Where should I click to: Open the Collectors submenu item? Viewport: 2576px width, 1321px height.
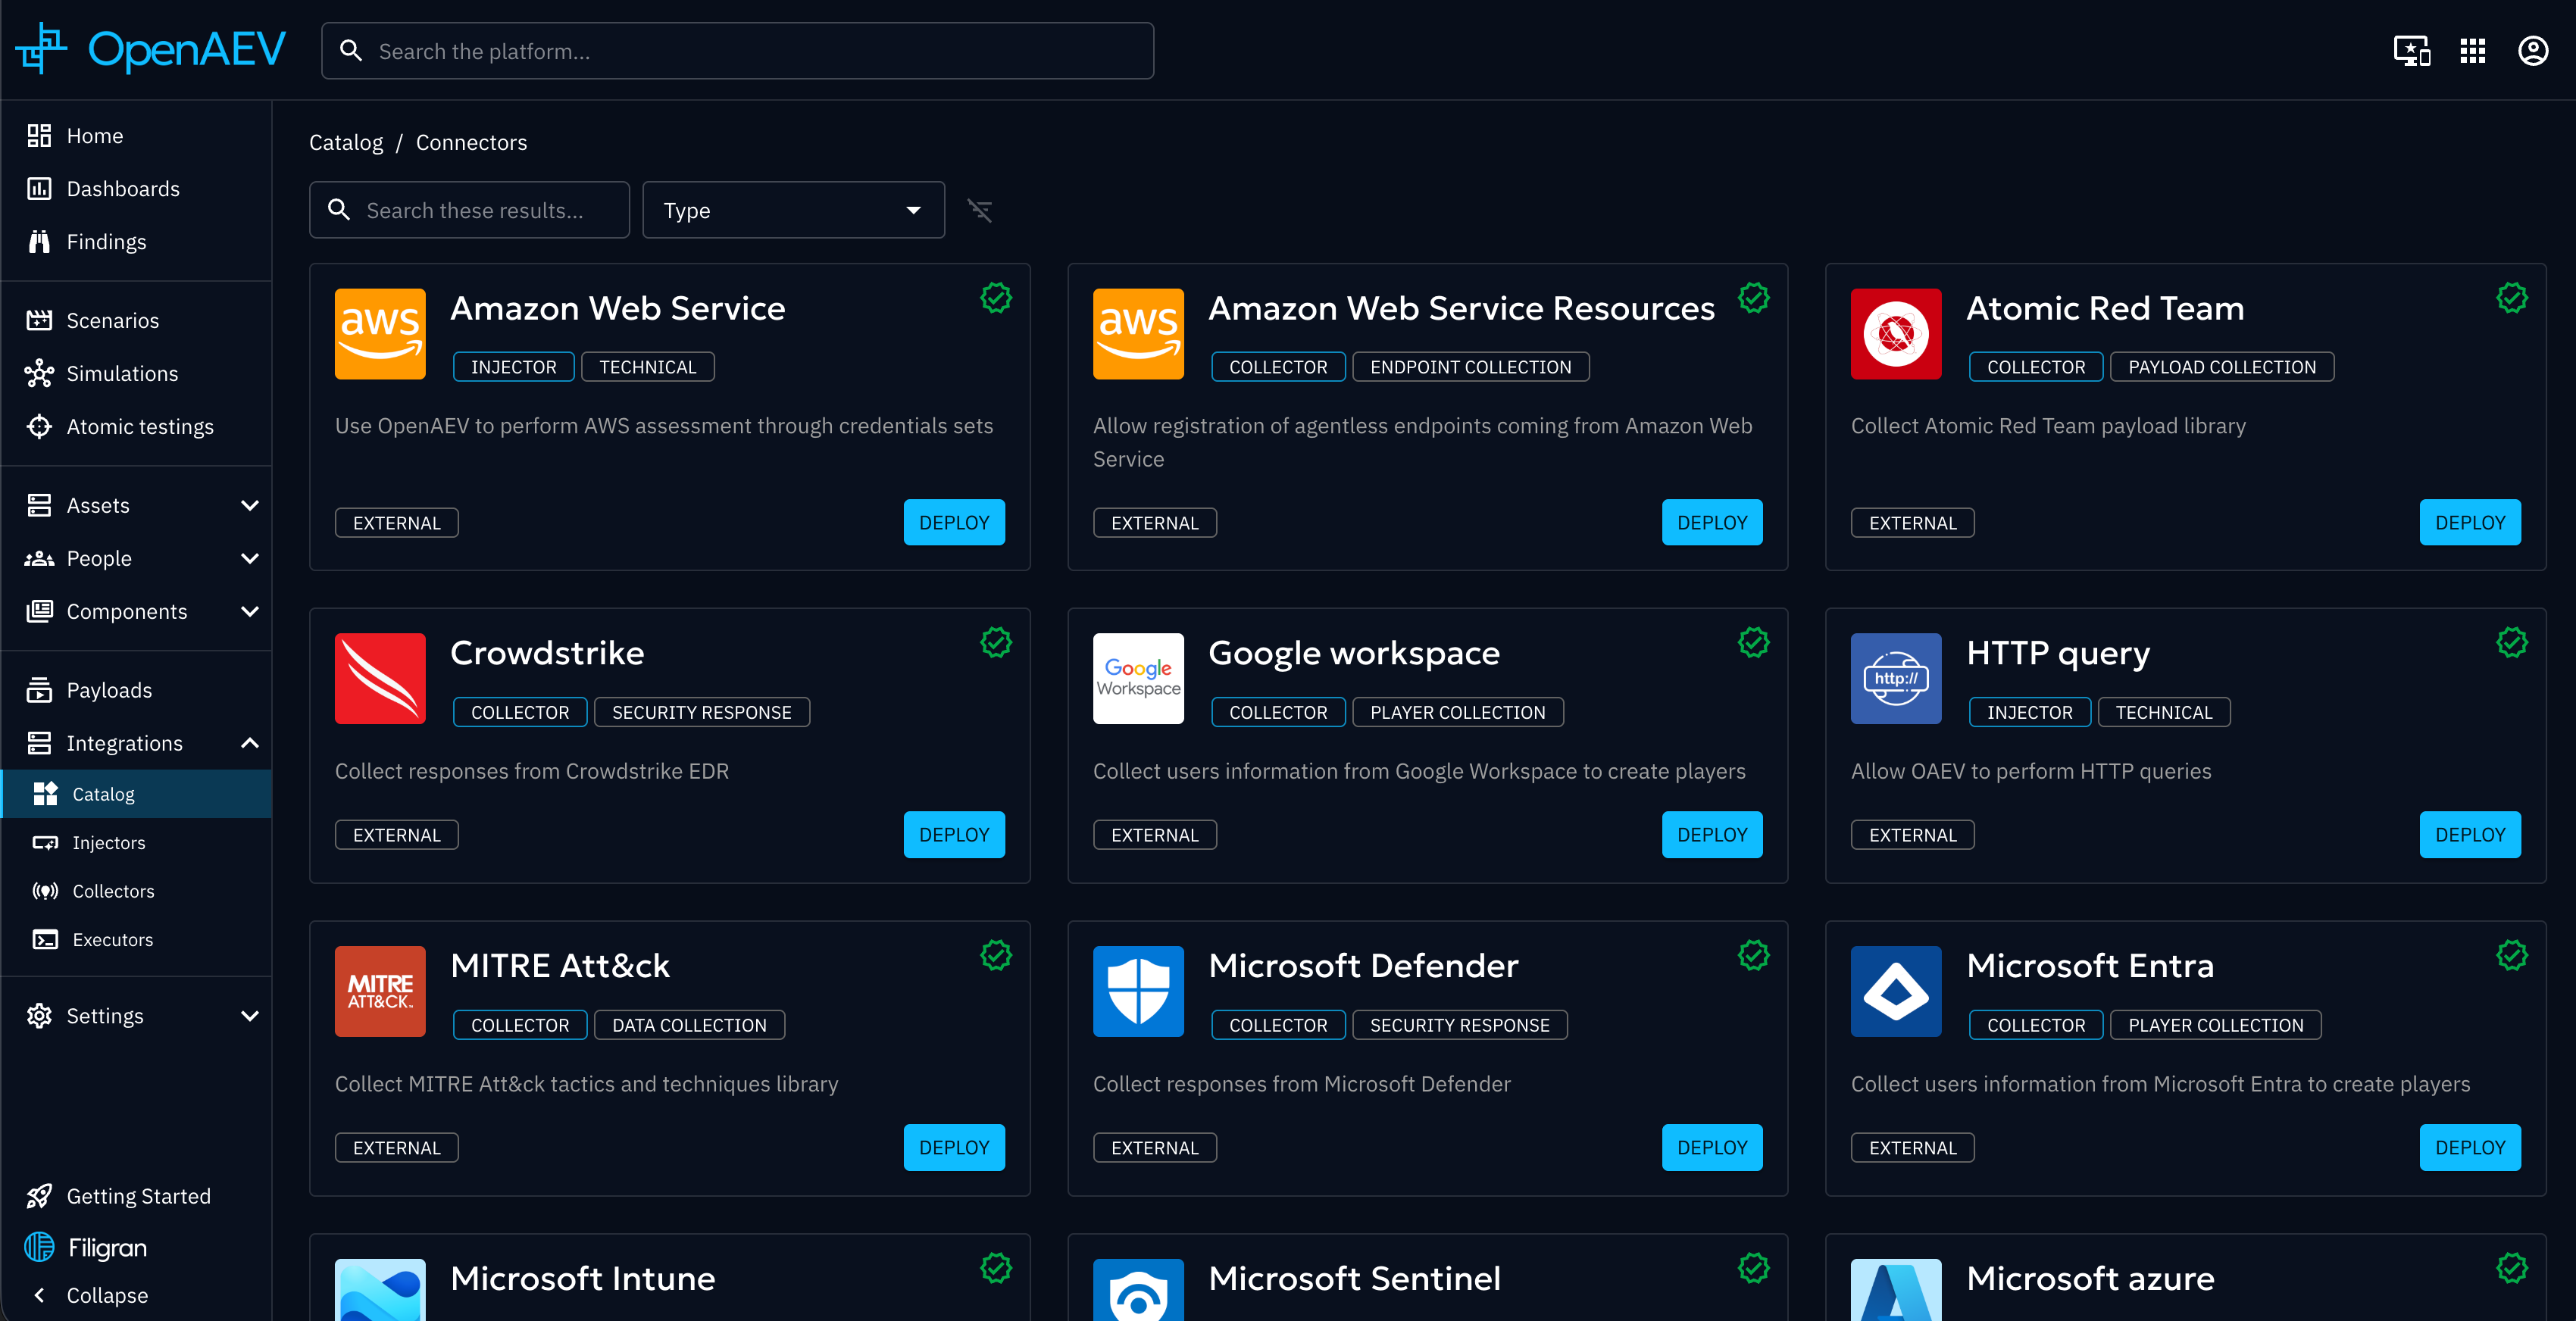[x=113, y=891]
